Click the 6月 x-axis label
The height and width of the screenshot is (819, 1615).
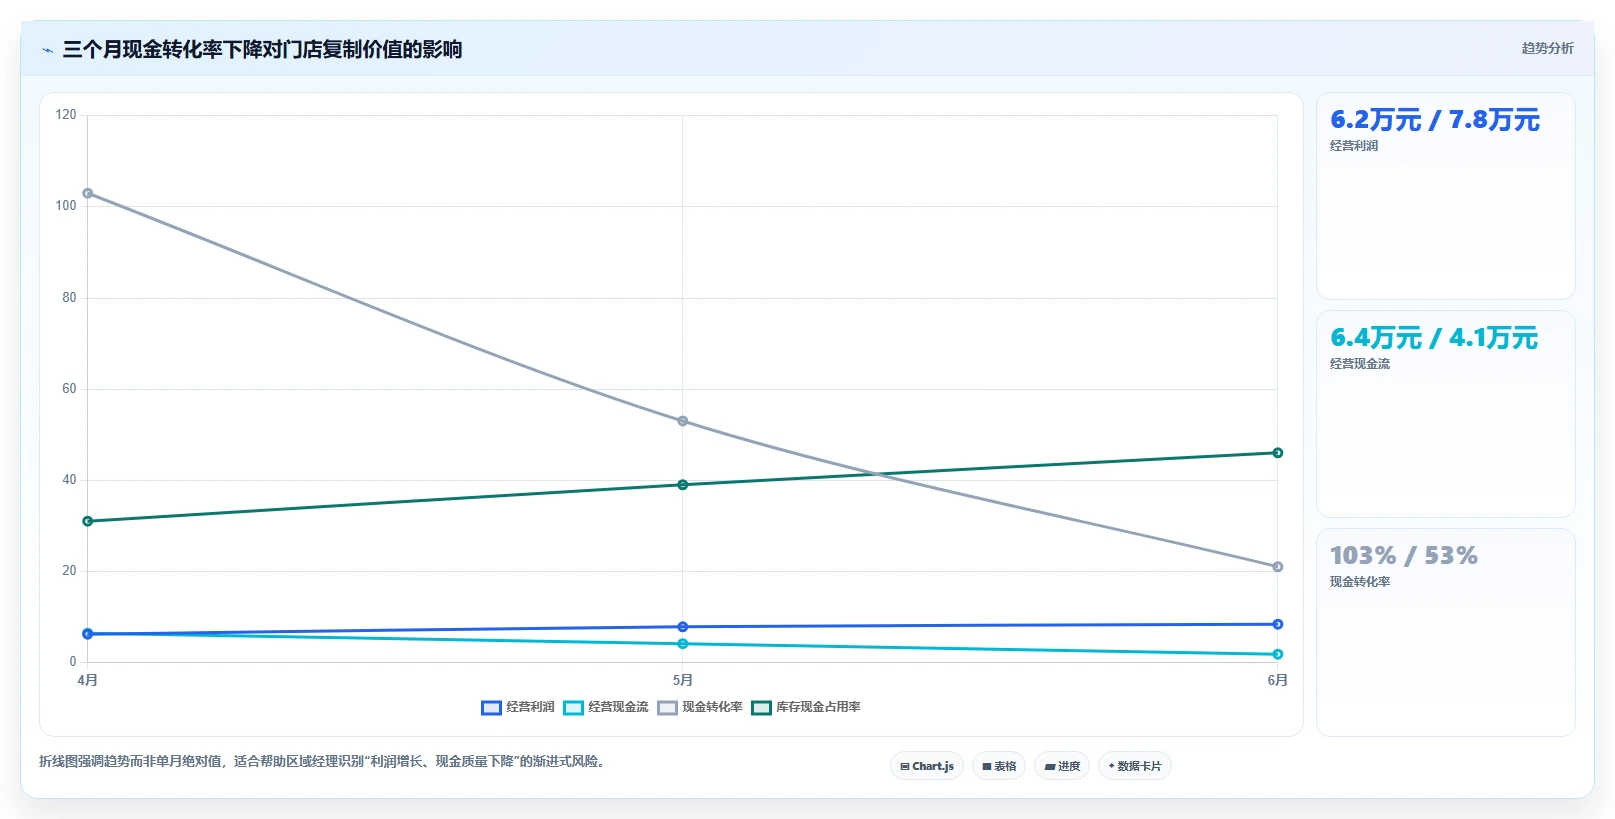(x=1278, y=680)
